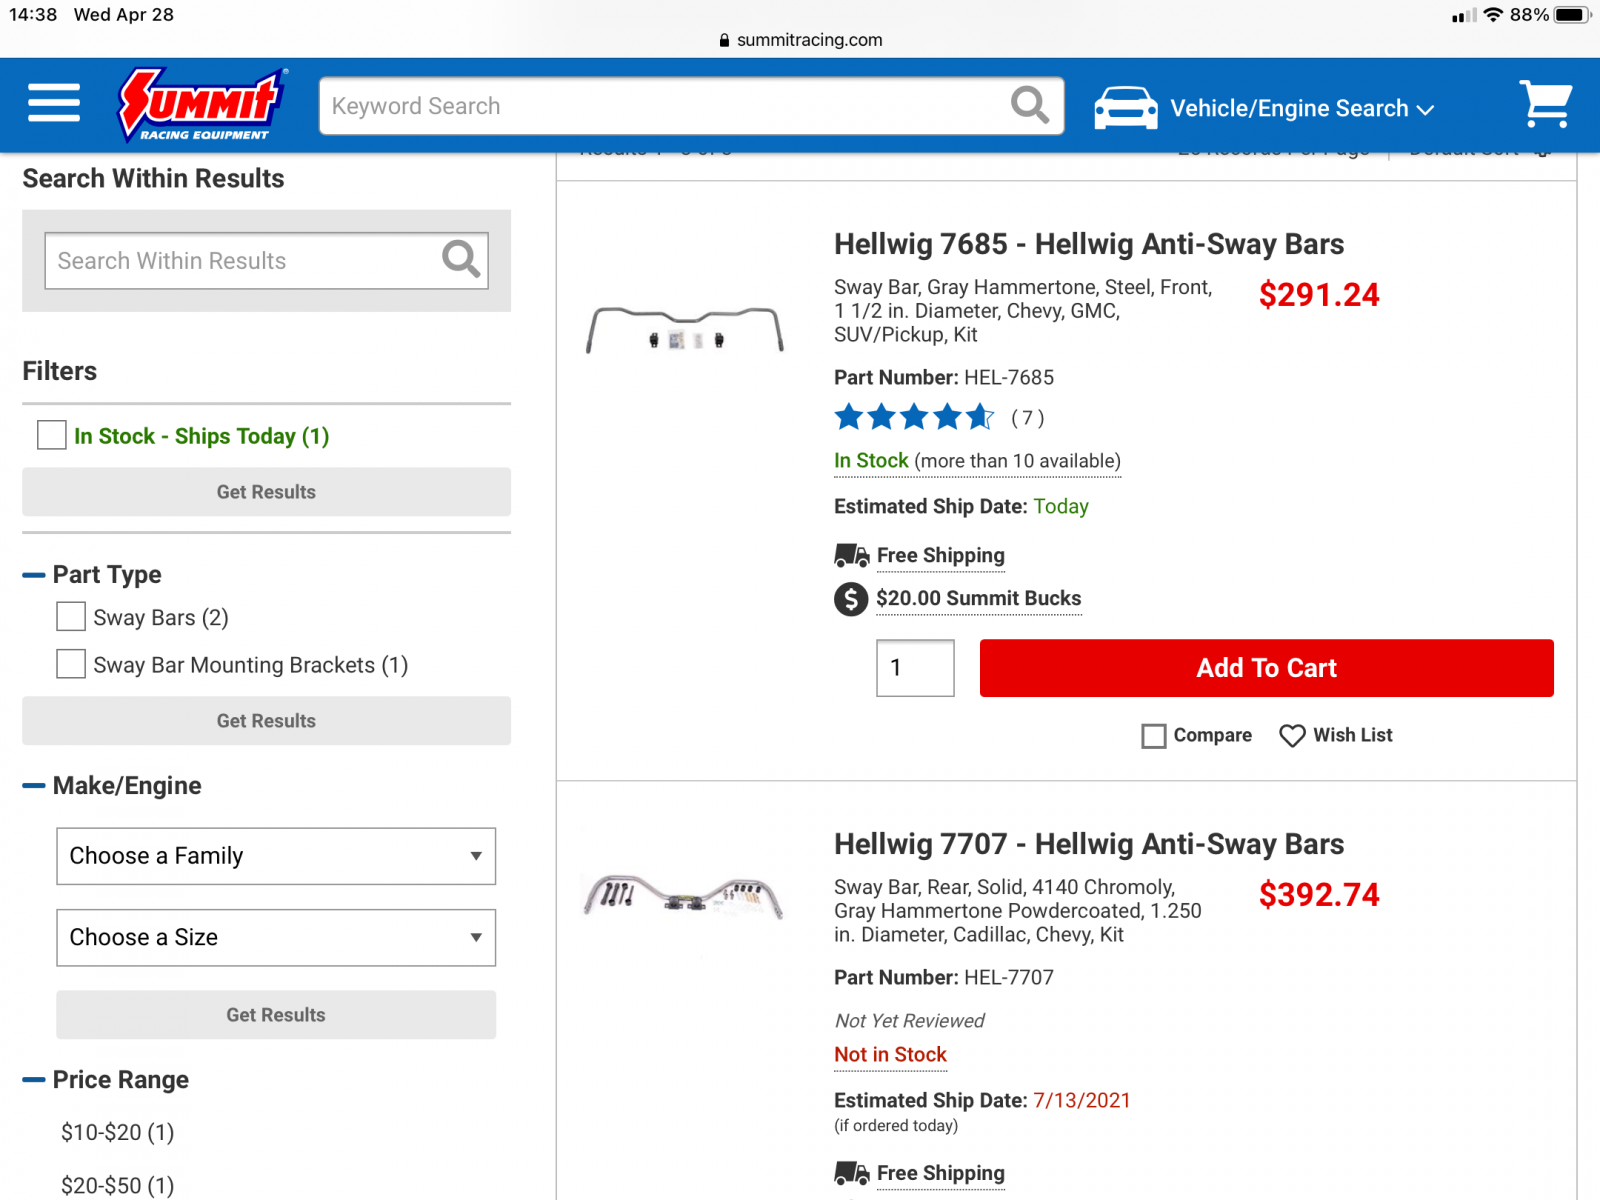Click the Search Within Results magnifier icon
1600x1200 pixels.
tap(461, 260)
